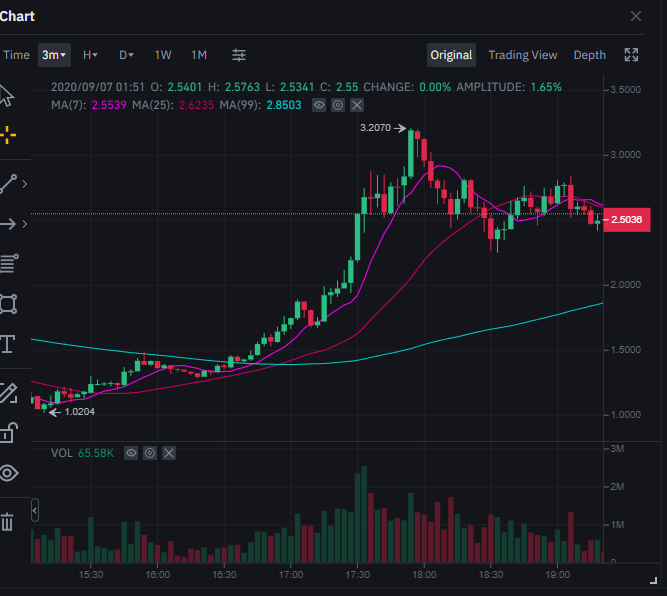
Task: Select the text annotation tool
Action: [8, 345]
